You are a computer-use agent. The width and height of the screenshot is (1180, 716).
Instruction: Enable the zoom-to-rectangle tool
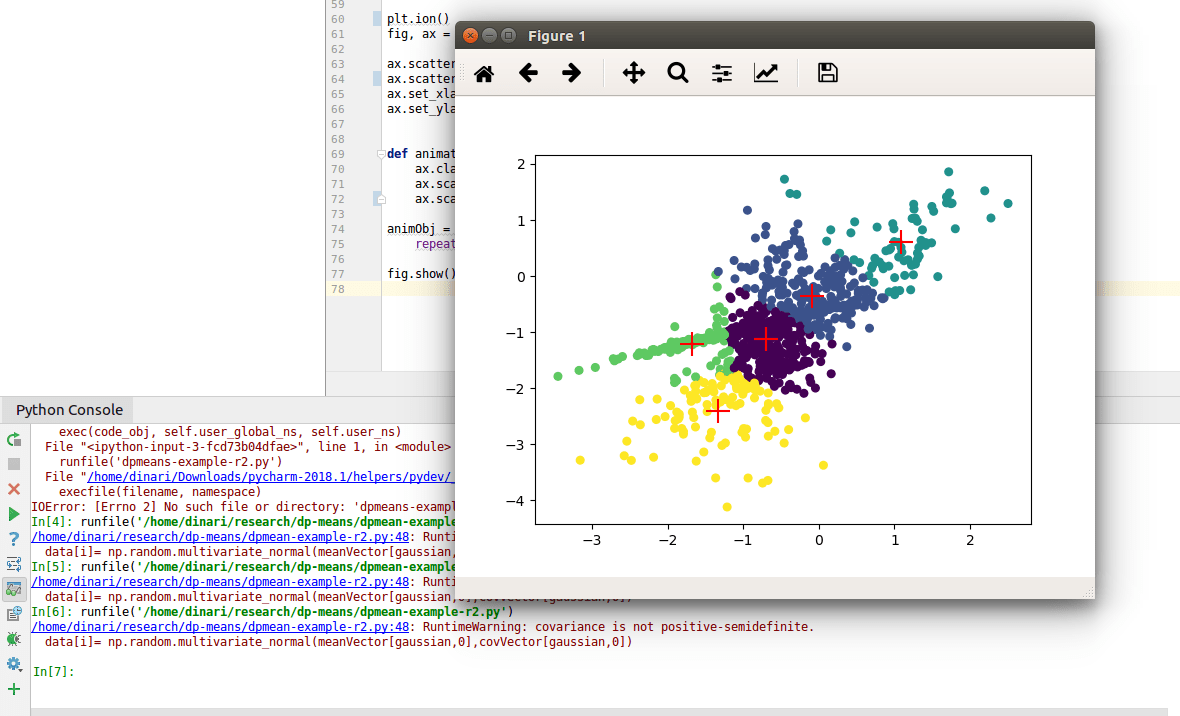(678, 72)
